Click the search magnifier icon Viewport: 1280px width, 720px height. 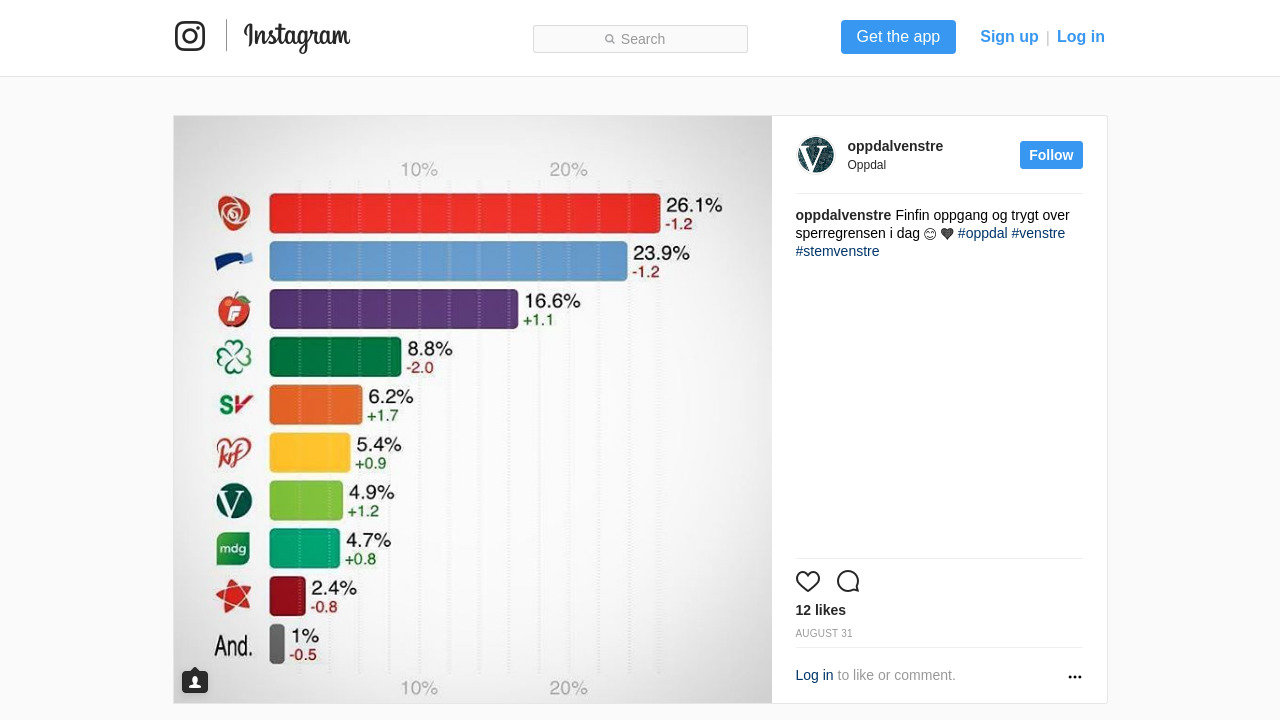pyautogui.click(x=610, y=39)
